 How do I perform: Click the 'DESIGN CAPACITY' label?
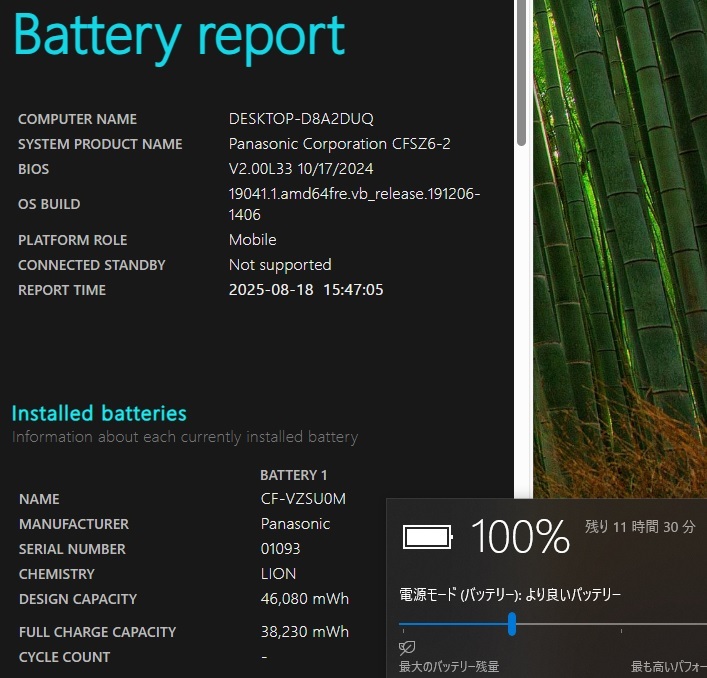[78, 599]
